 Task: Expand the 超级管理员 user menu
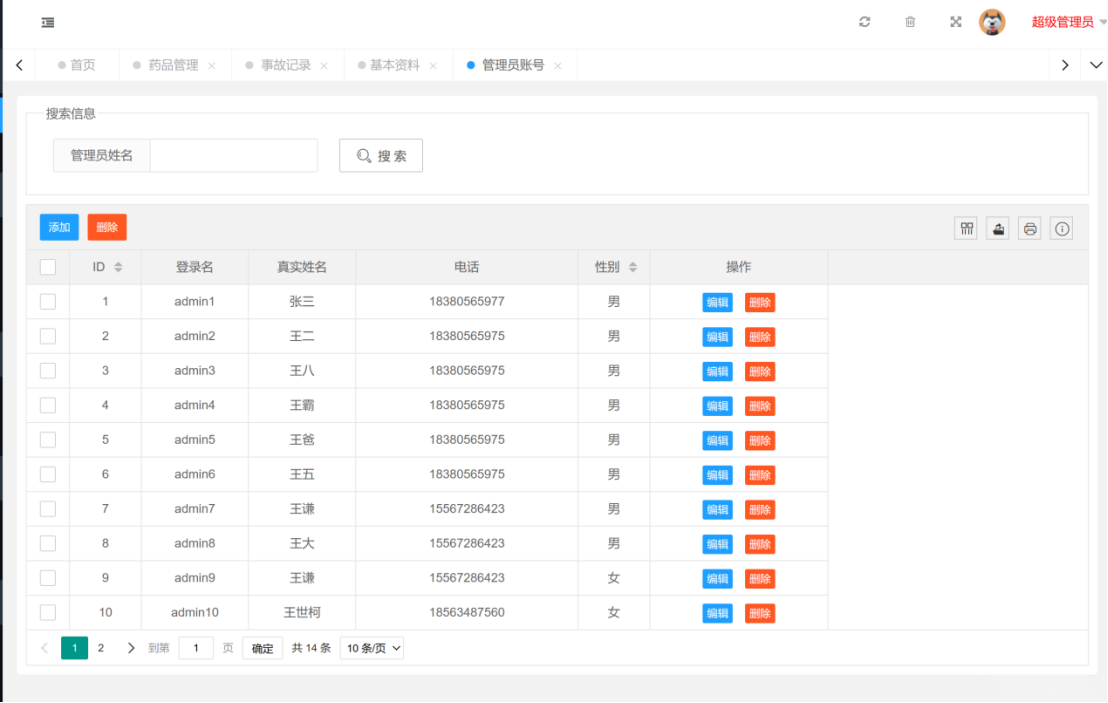[1068, 22]
